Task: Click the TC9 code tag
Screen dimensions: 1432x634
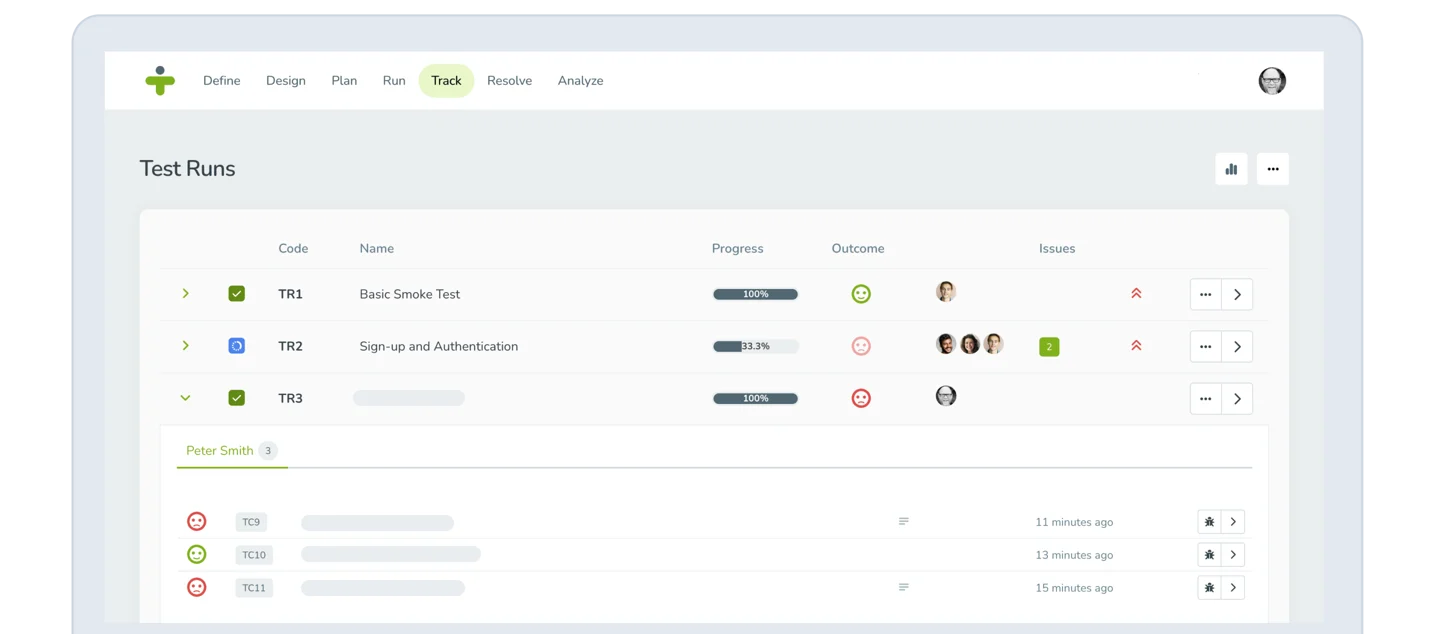Action: [x=251, y=522]
